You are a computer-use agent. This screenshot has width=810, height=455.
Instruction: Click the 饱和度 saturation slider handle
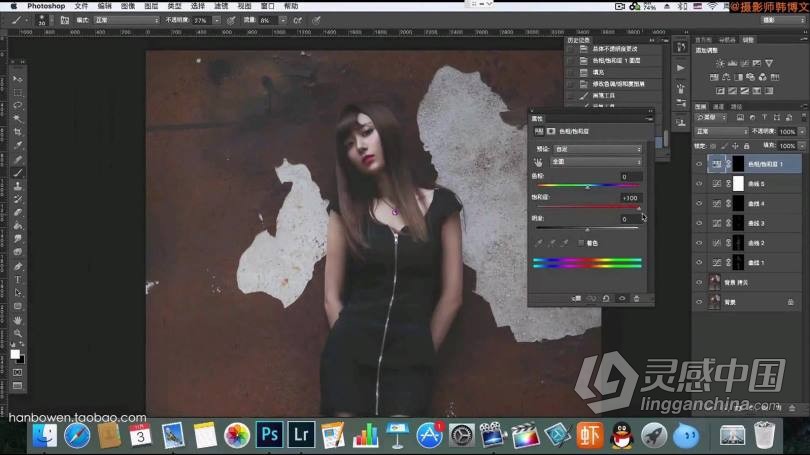639,208
